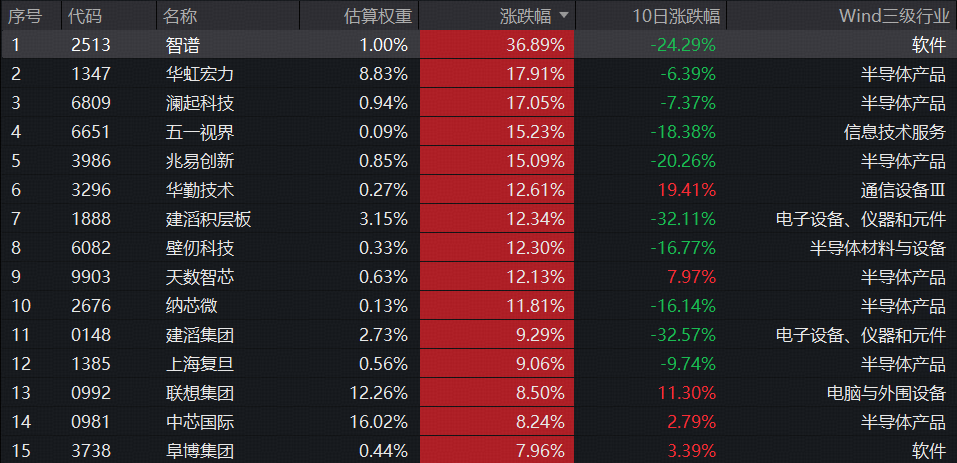
Task: Sort by 估算权重 column header
Action: click(x=359, y=15)
